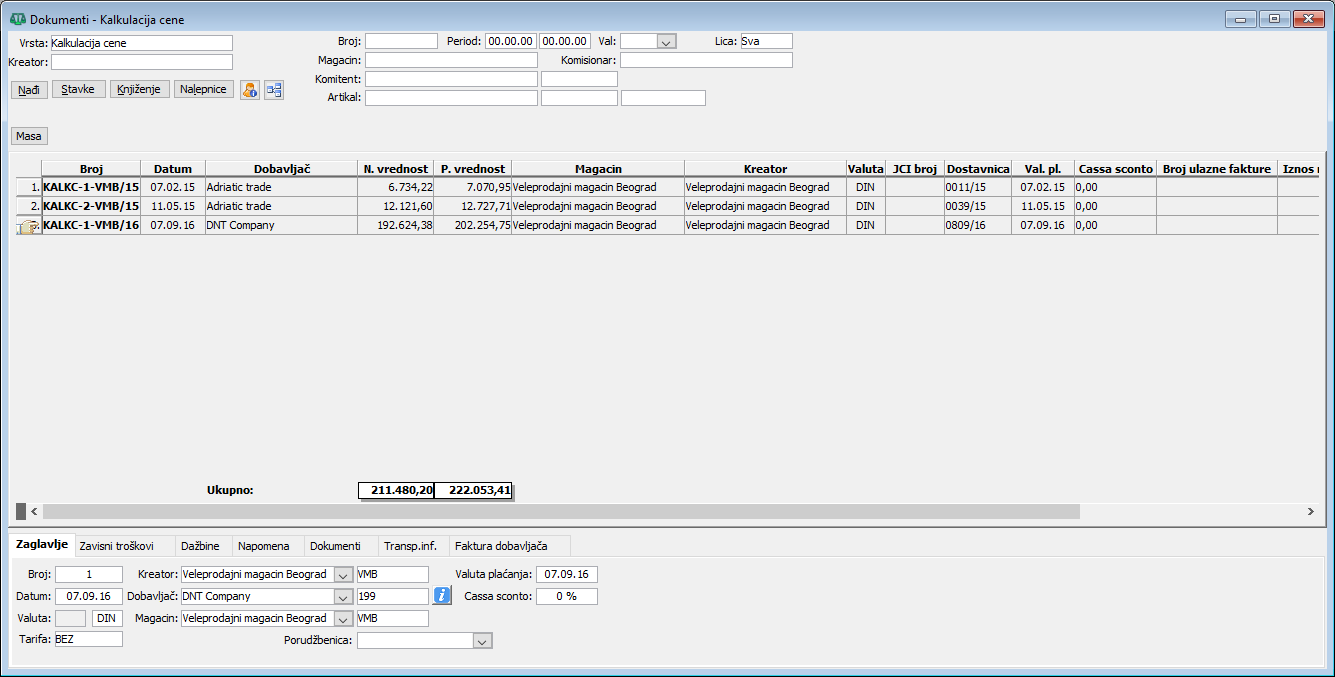
Task: Click the Val. pl. cell 11.05.15
Action: pyautogui.click(x=1043, y=206)
